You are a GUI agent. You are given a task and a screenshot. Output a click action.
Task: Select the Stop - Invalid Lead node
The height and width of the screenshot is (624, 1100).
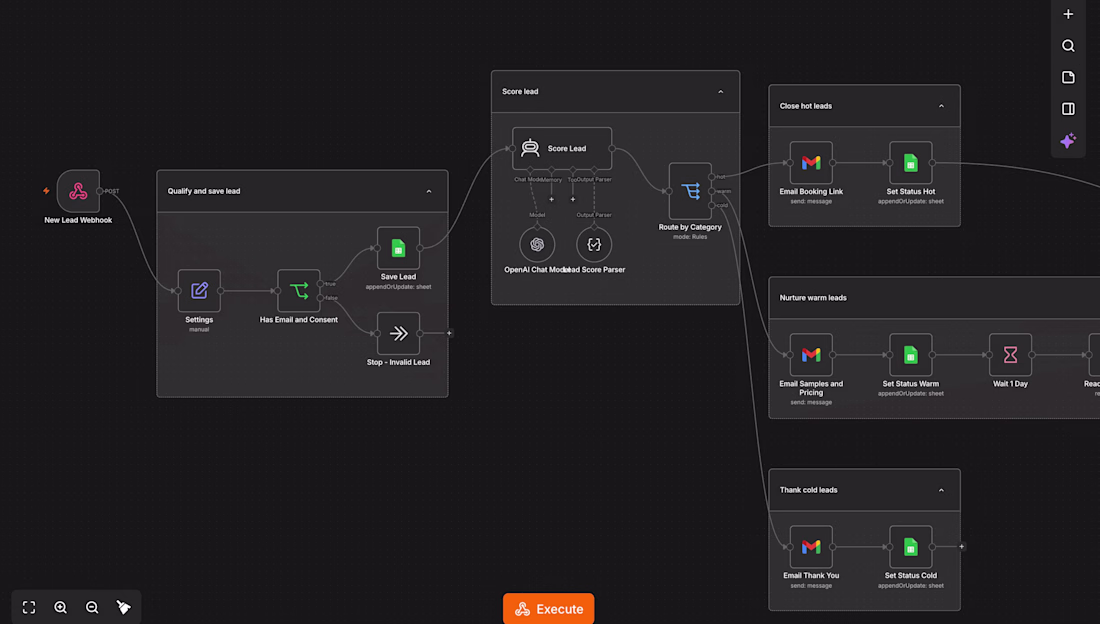(398, 333)
